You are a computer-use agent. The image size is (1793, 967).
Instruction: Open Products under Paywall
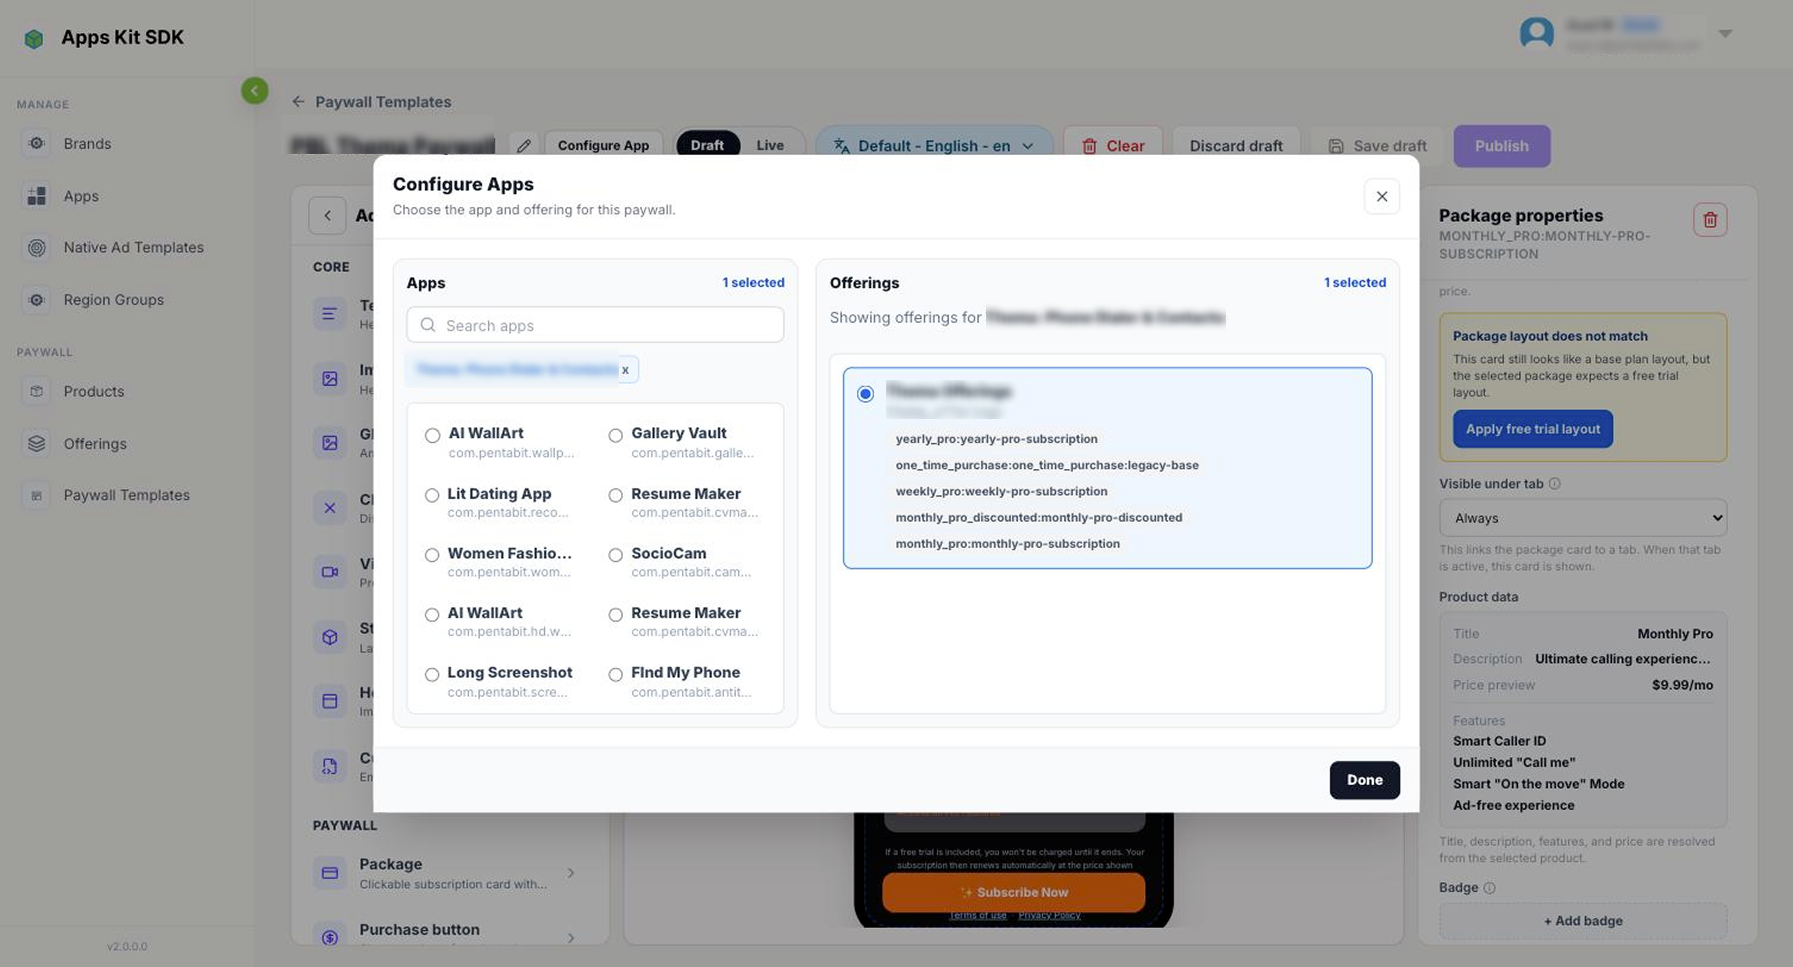(x=93, y=391)
